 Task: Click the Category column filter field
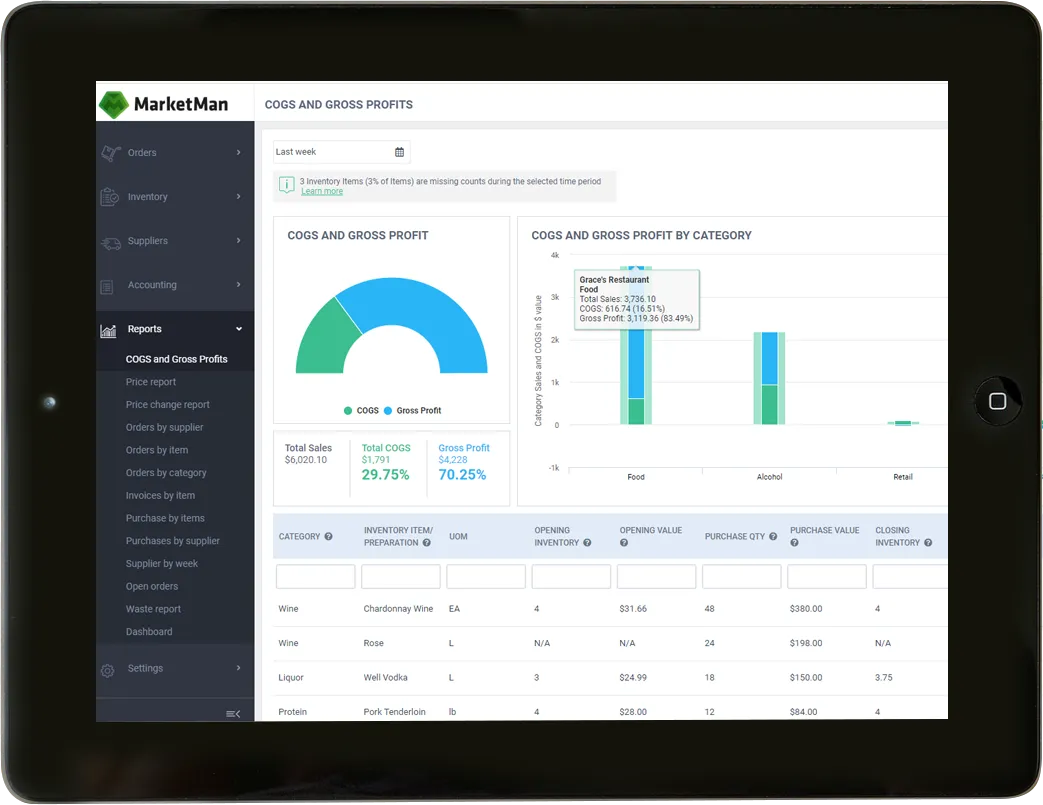pos(315,577)
